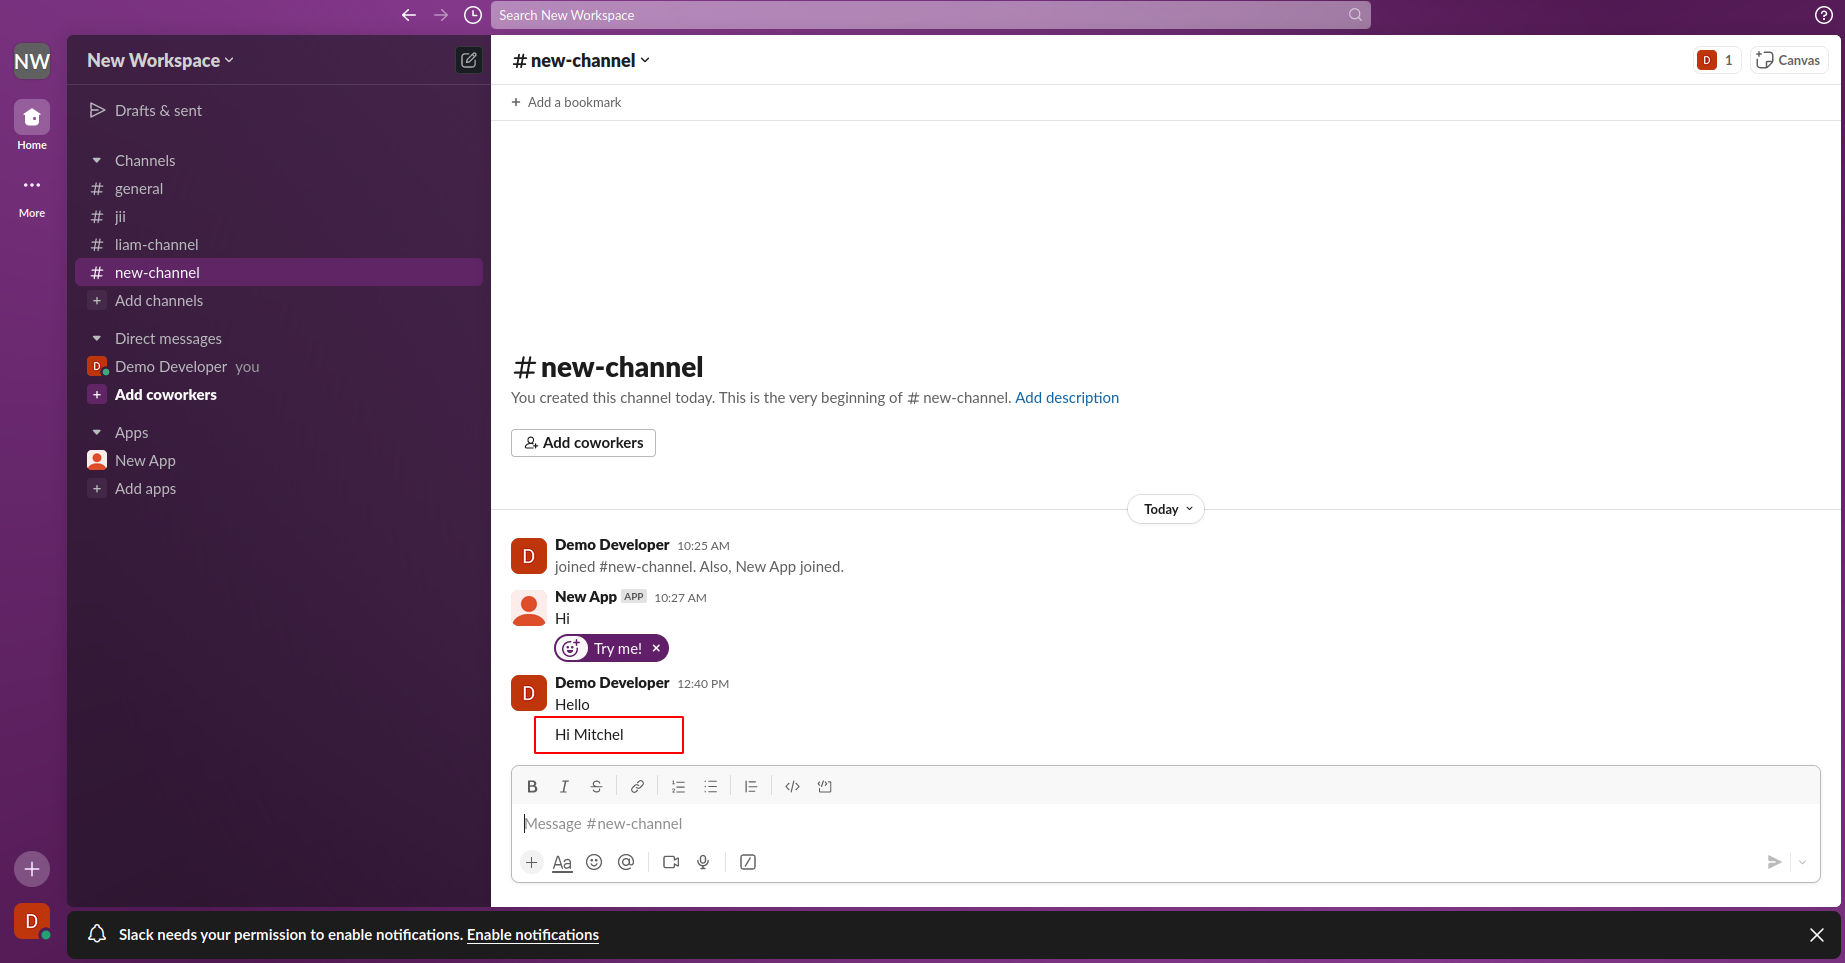The image size is (1845, 963).
Task: Toggle strikethrough formatting in message toolbar
Action: pos(596,787)
